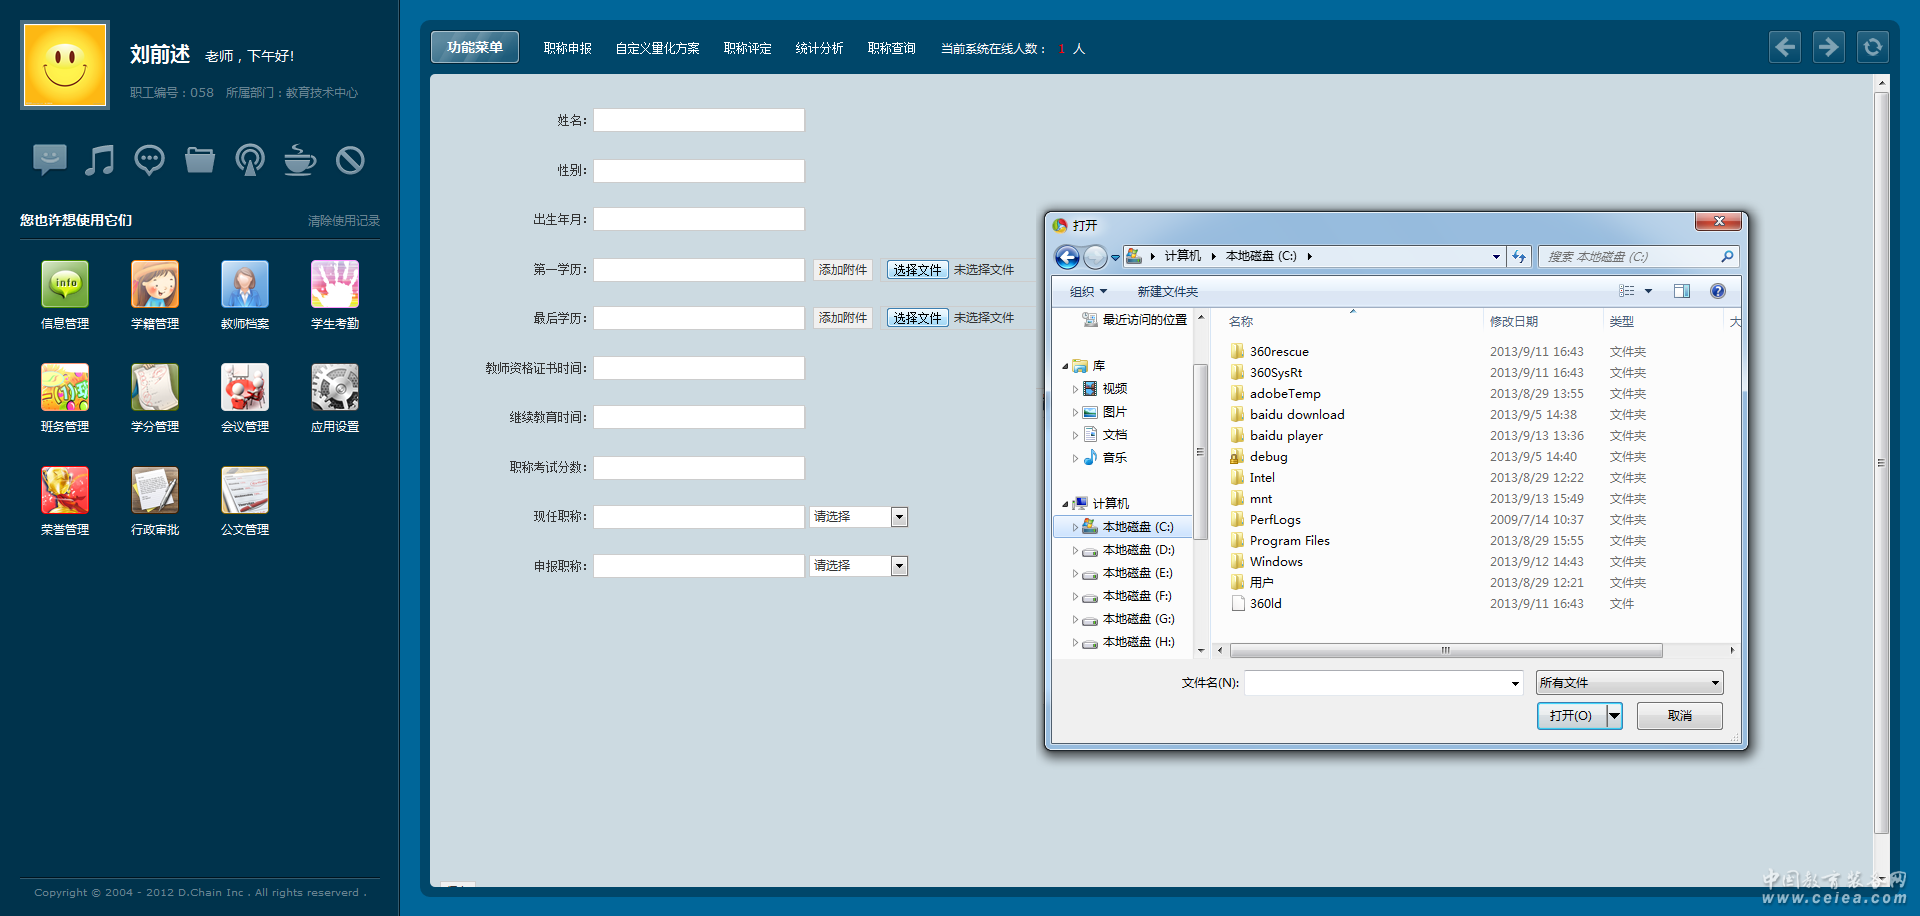Click the 打开(O) button
The image size is (1920, 916).
1571,716
